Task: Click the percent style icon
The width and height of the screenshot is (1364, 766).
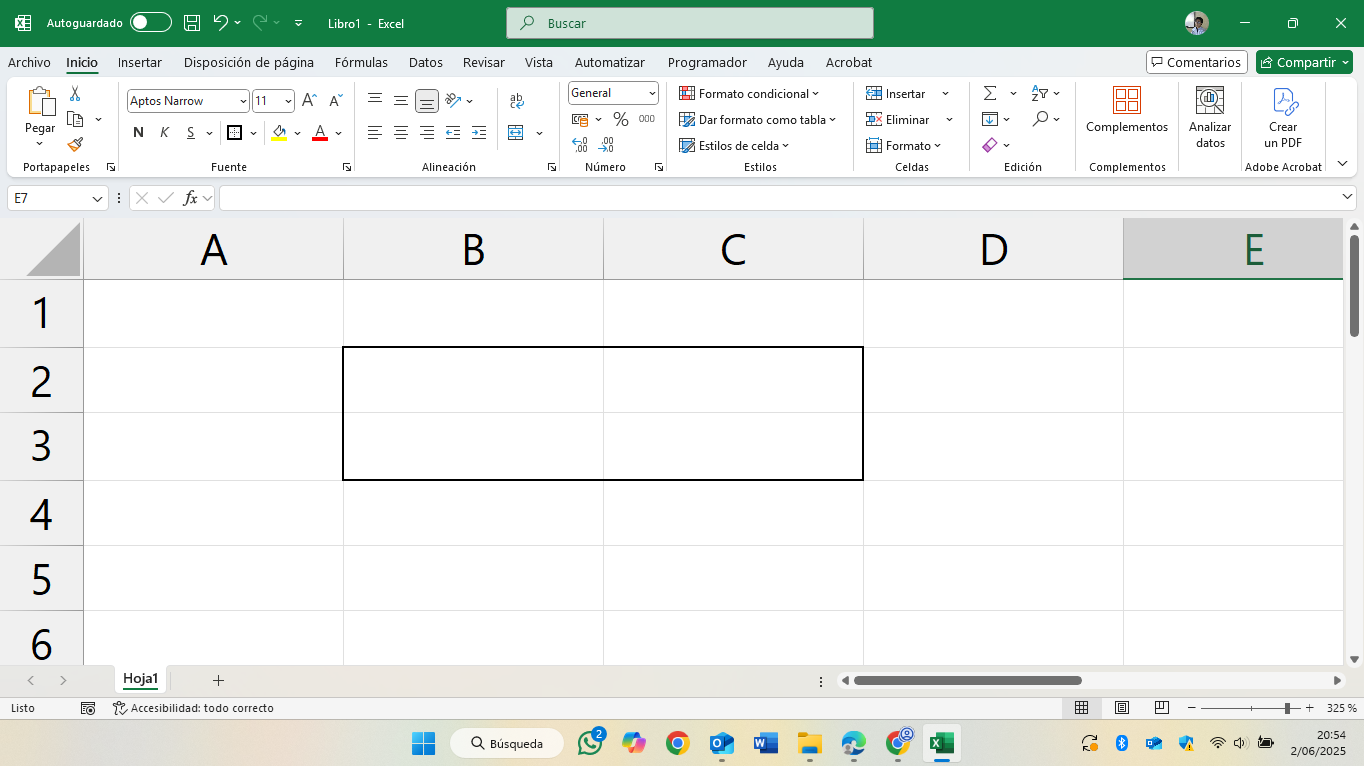Action: pos(621,119)
